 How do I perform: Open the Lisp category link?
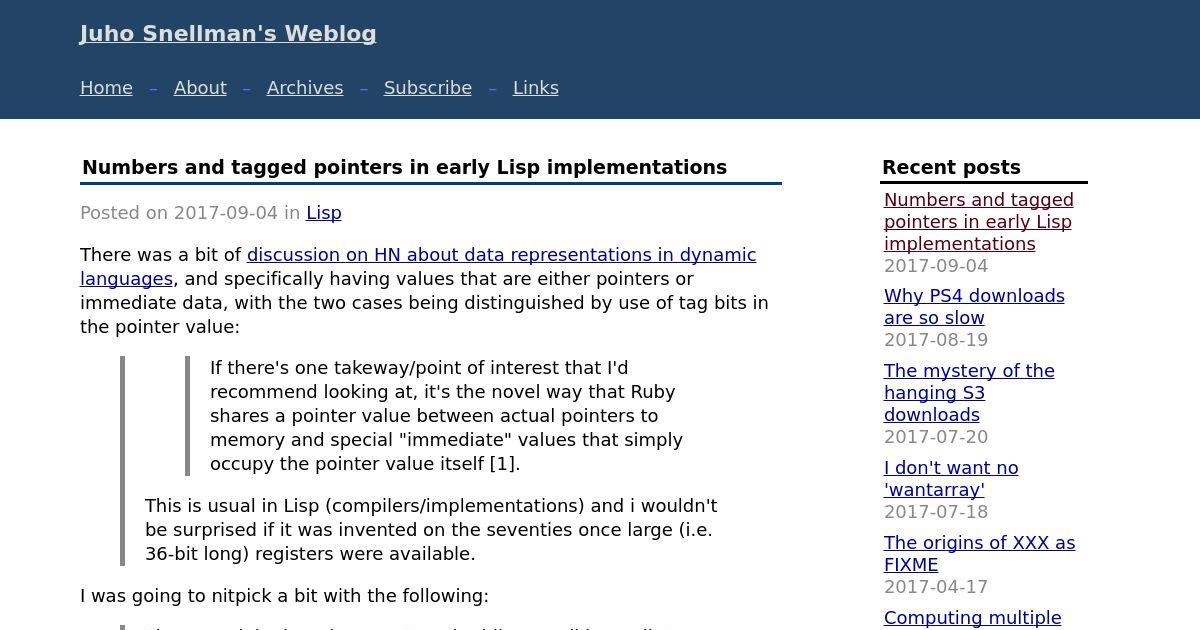(x=324, y=213)
